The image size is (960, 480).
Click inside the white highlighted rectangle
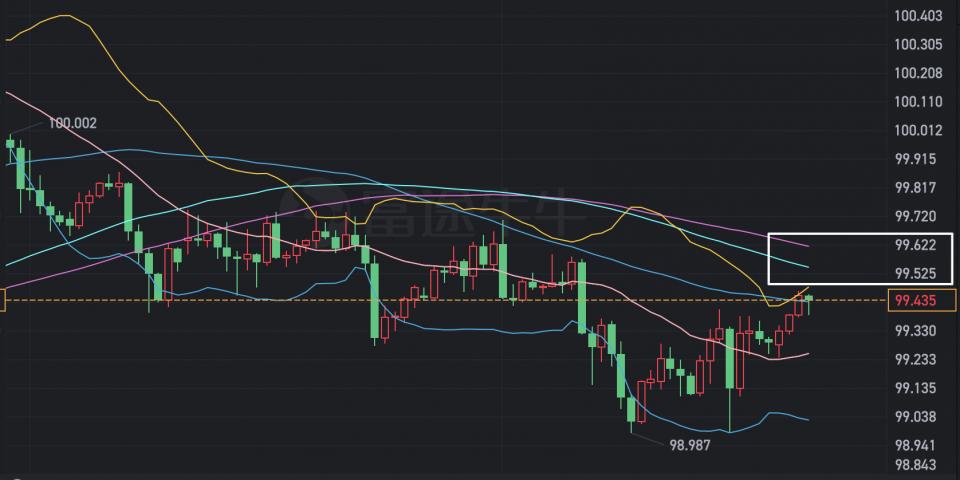860,258
